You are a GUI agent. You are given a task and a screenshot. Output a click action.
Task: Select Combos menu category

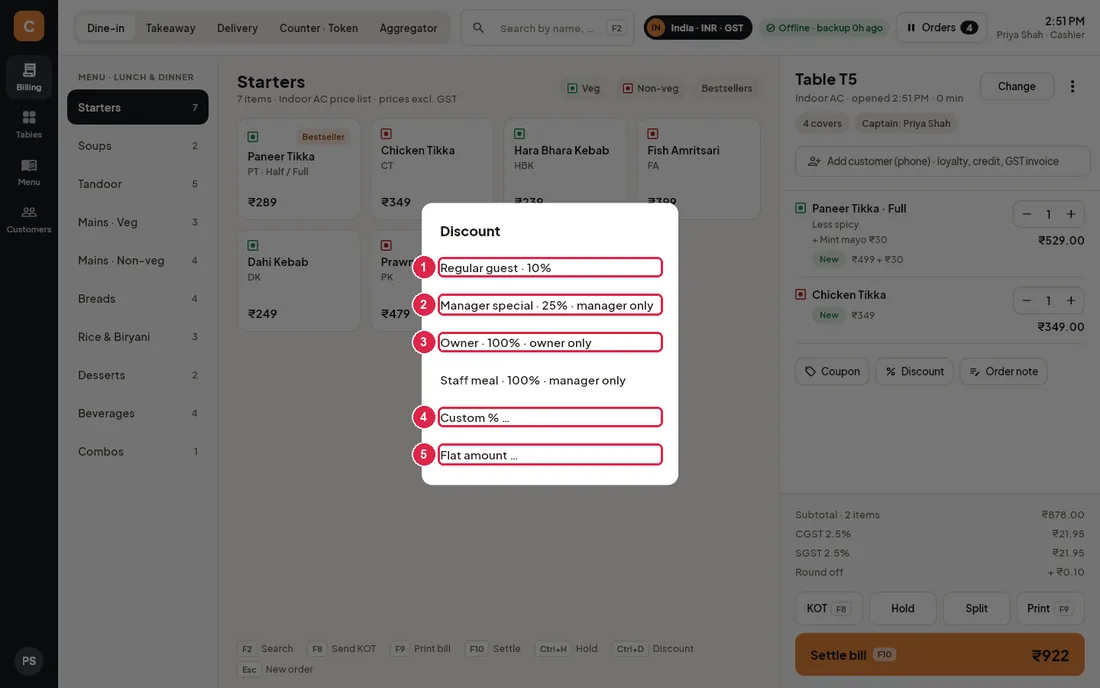click(138, 452)
